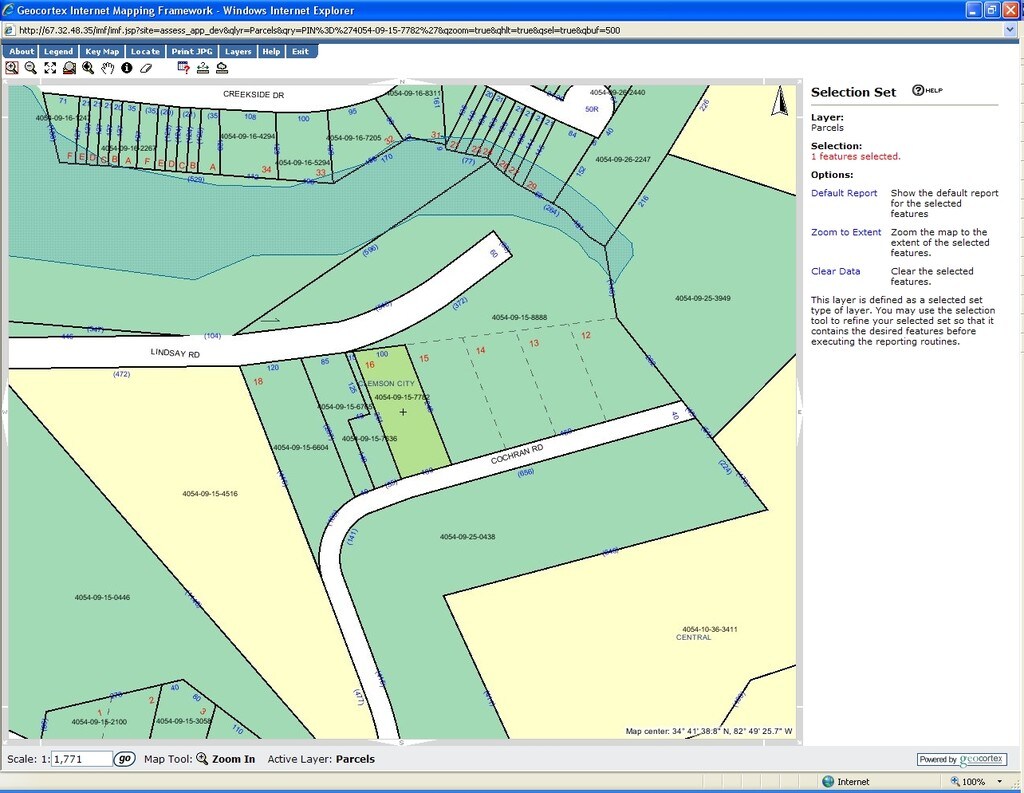Expand the browser address bar dropdown
The height and width of the screenshot is (793, 1024).
1009,30
